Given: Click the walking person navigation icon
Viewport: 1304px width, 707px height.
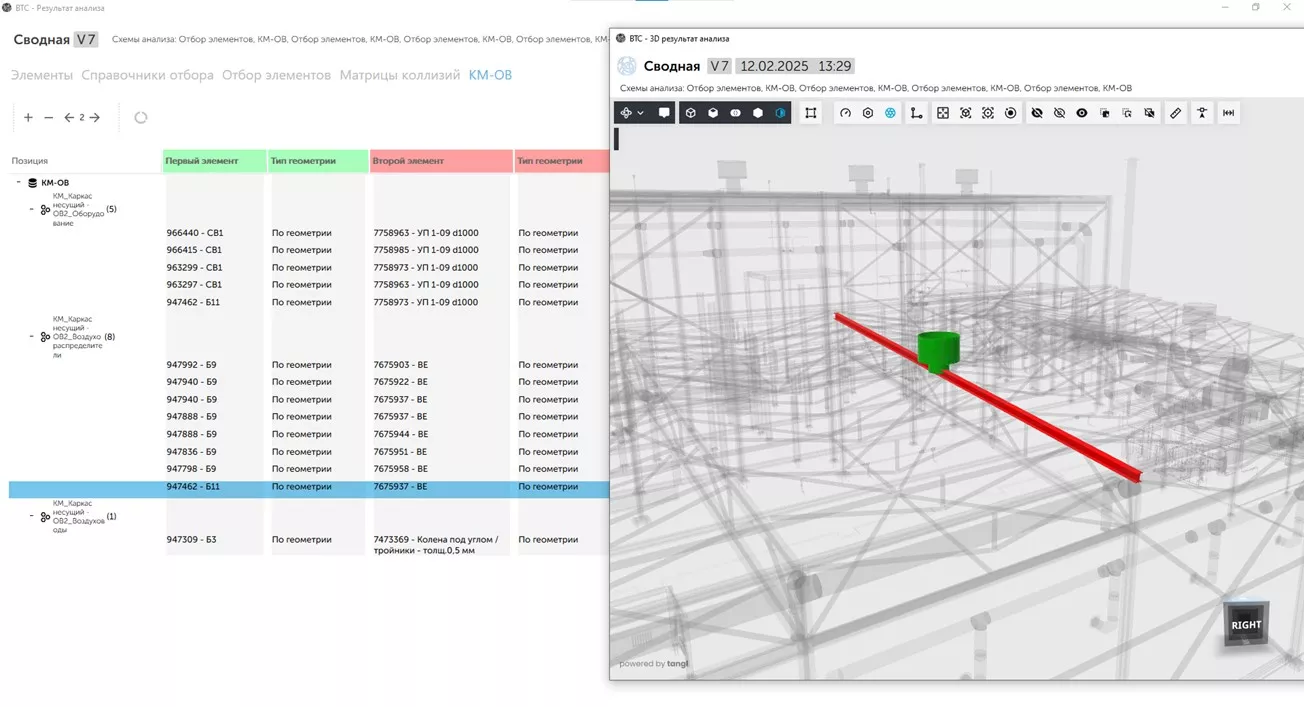Looking at the screenshot, I should [1202, 113].
